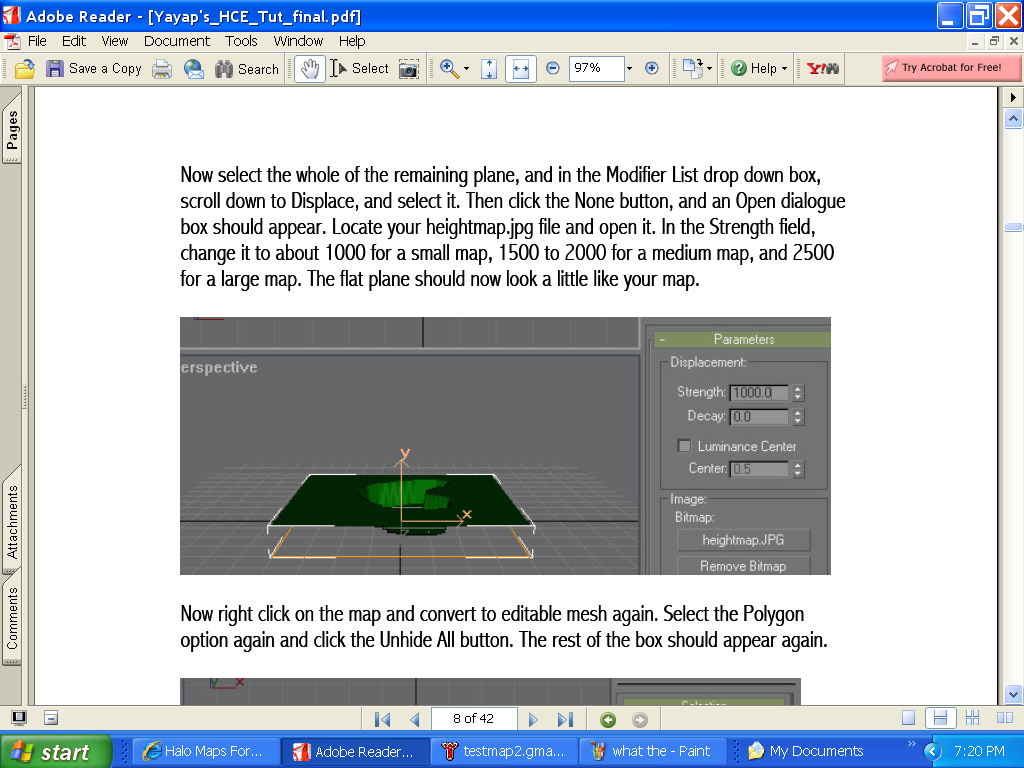Click the Print icon in toolbar
1024x768 pixels.
pyautogui.click(x=162, y=69)
